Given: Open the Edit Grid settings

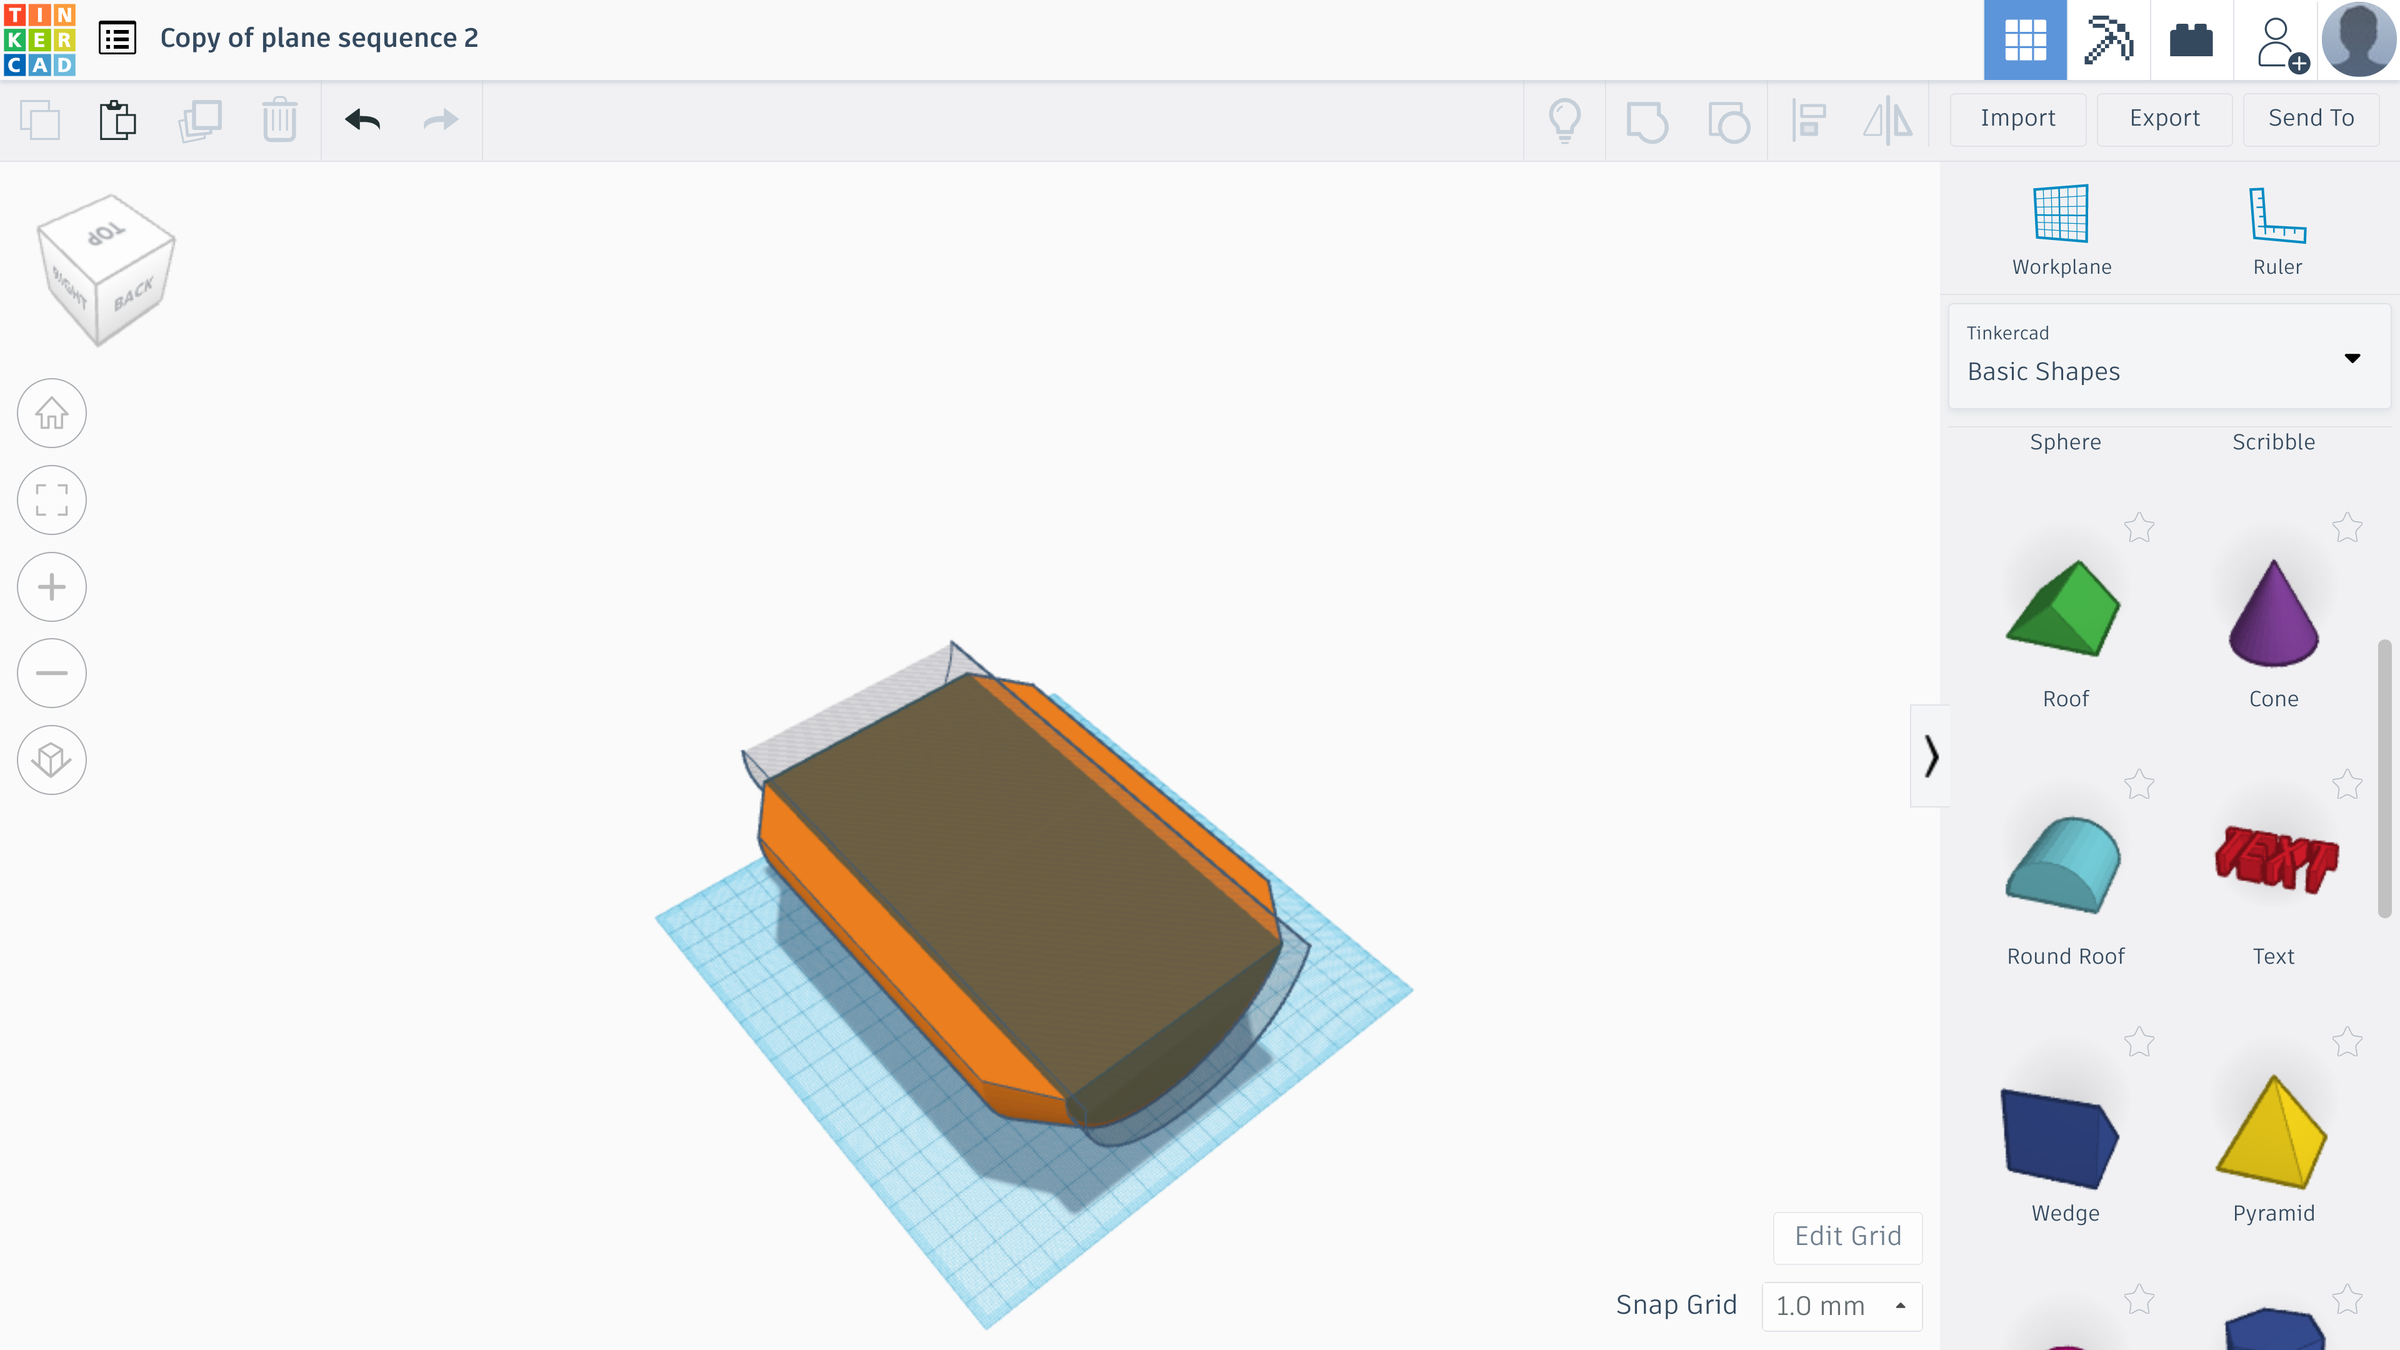Looking at the screenshot, I should tap(1846, 1237).
